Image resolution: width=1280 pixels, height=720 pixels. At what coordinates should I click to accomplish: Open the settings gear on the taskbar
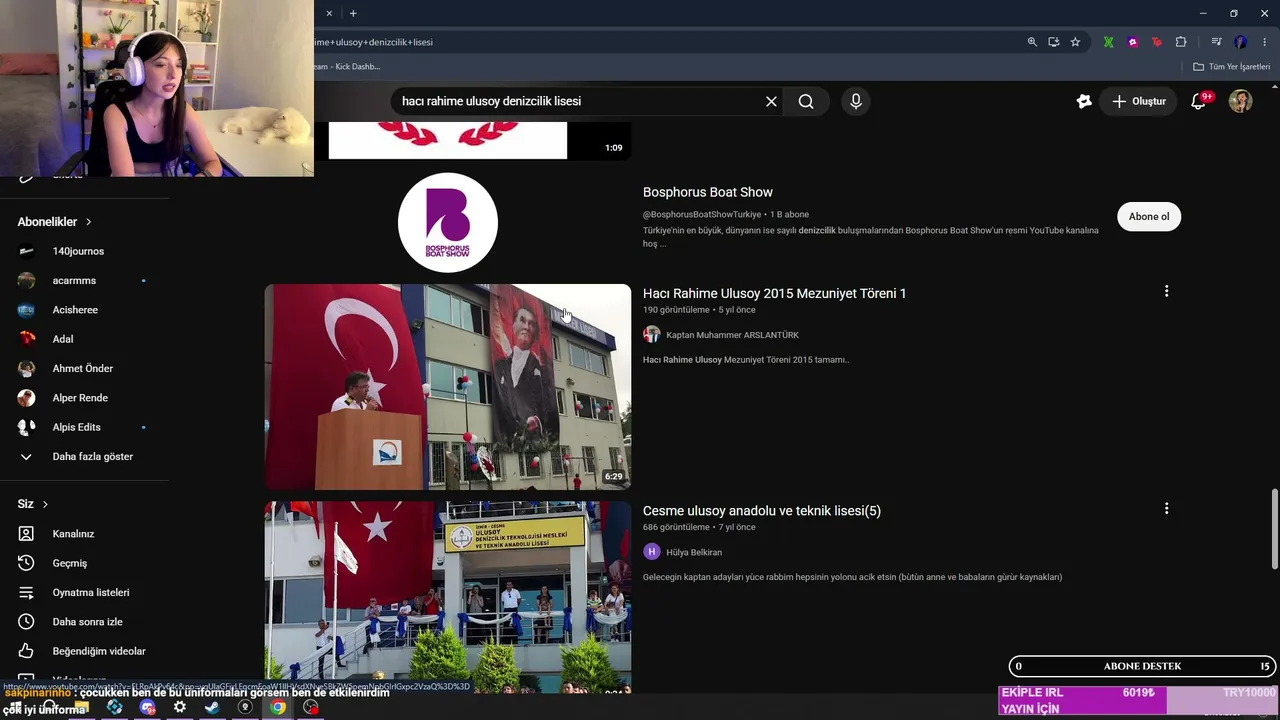point(180,707)
